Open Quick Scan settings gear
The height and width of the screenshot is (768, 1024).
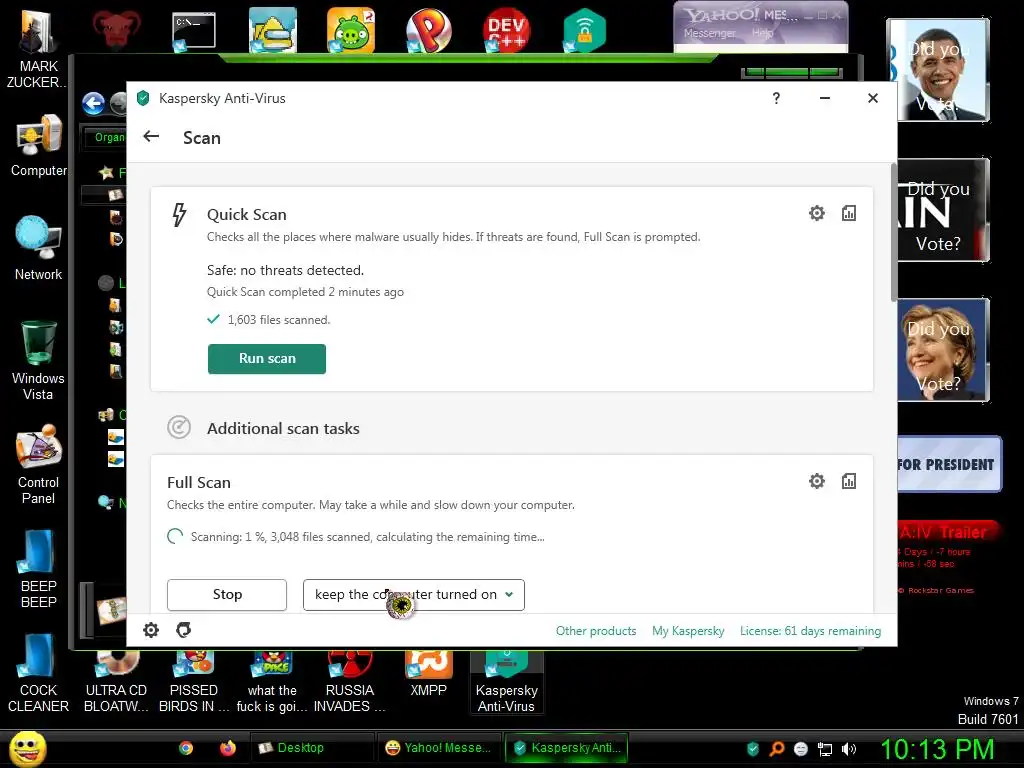[816, 213]
